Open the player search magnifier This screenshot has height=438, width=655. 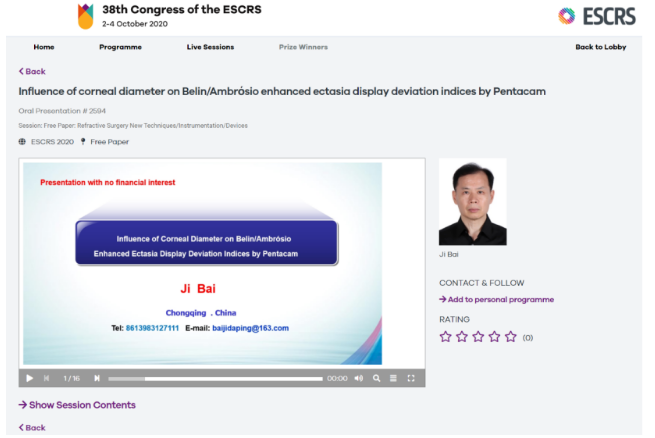coord(376,378)
